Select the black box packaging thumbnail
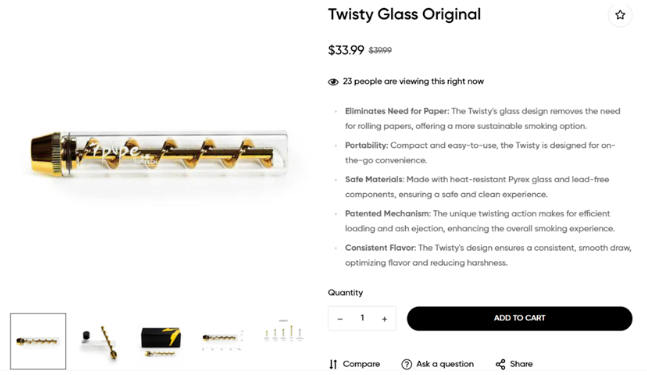 pyautogui.click(x=161, y=341)
